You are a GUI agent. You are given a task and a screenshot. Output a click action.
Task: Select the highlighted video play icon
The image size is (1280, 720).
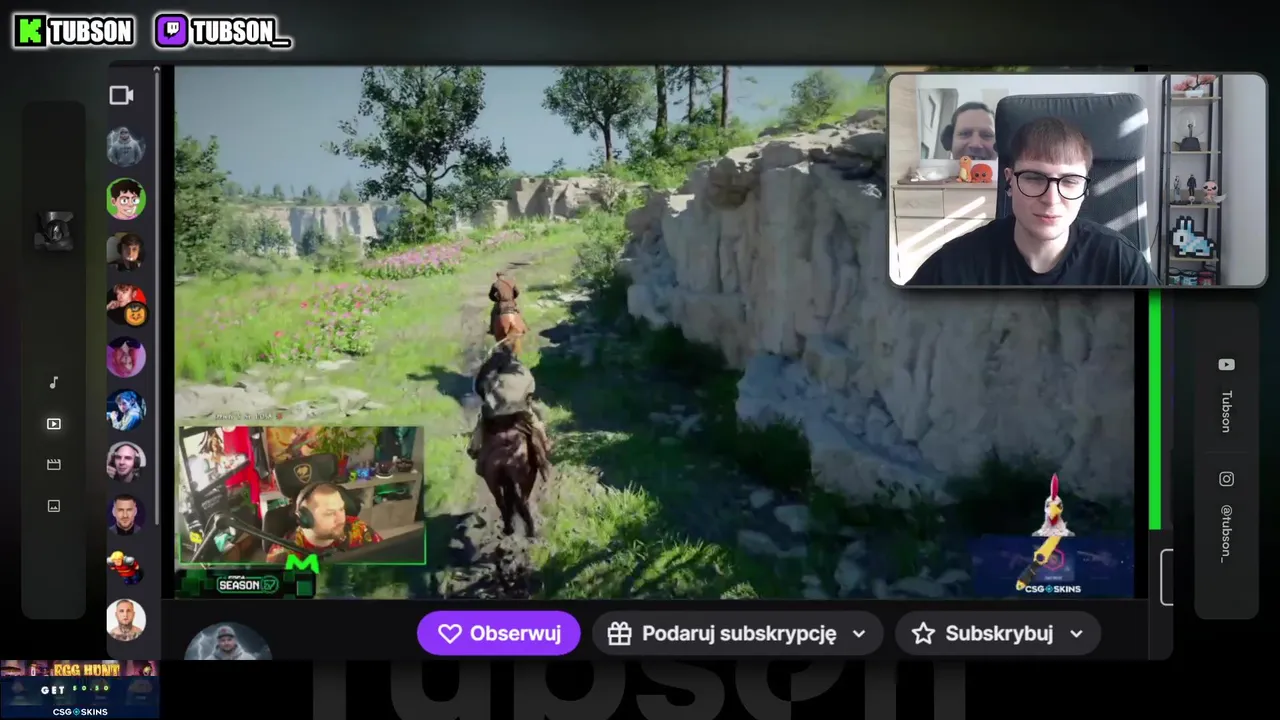pos(54,424)
